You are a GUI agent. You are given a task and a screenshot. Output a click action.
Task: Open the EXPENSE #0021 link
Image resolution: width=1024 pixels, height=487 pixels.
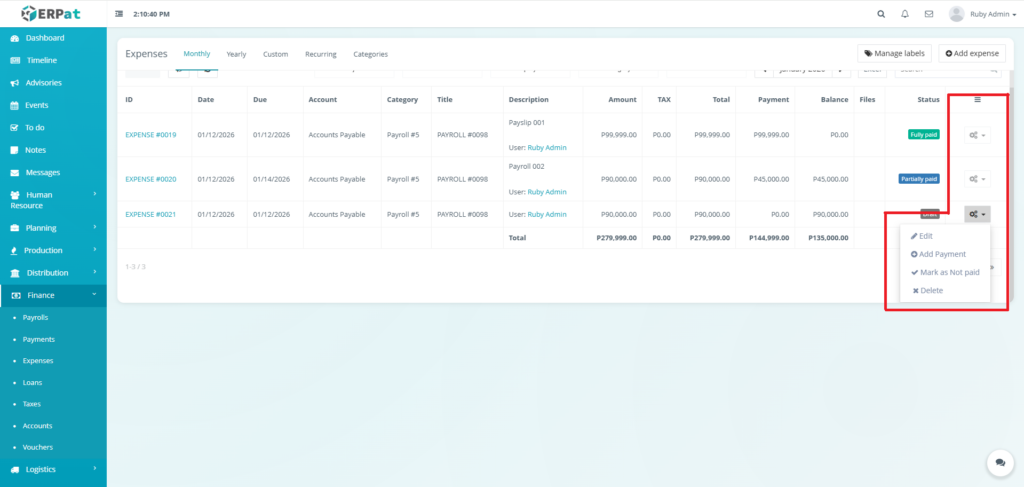(150, 214)
